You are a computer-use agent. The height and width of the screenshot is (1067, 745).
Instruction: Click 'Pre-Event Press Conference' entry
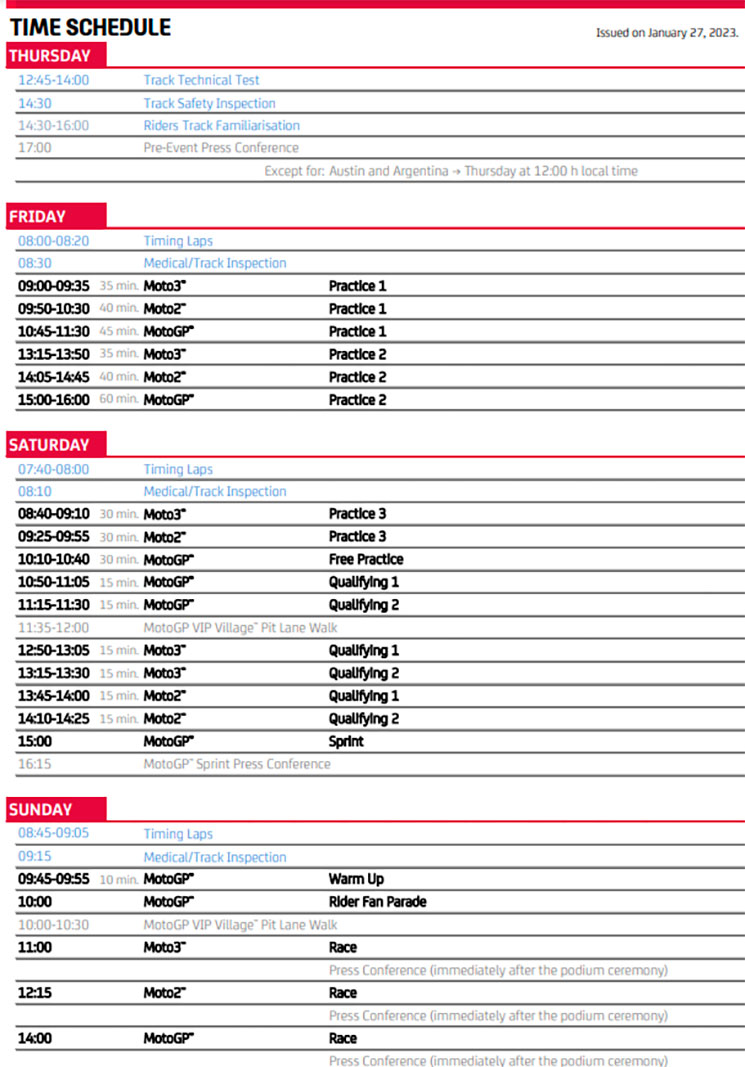pyautogui.click(x=220, y=148)
